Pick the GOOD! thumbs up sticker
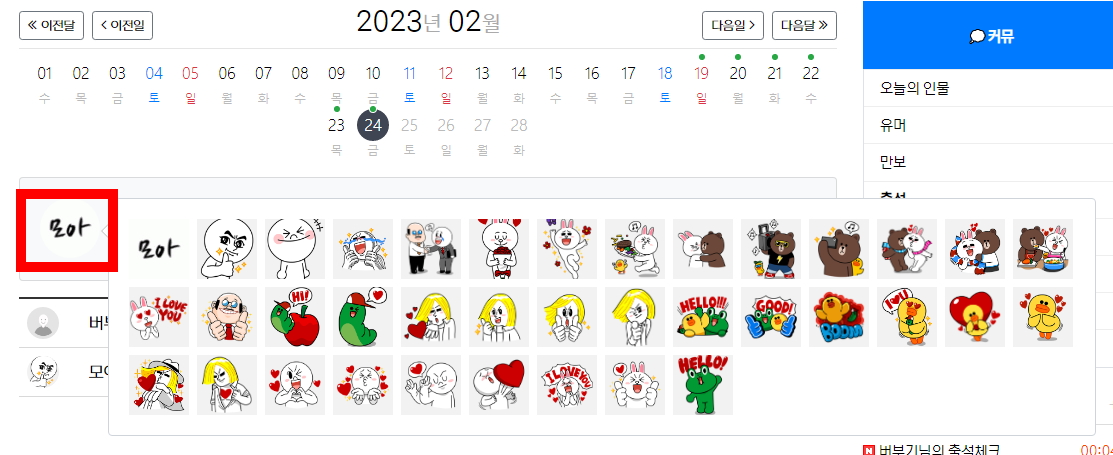Viewport: 1113px width, 455px height. pos(771,317)
